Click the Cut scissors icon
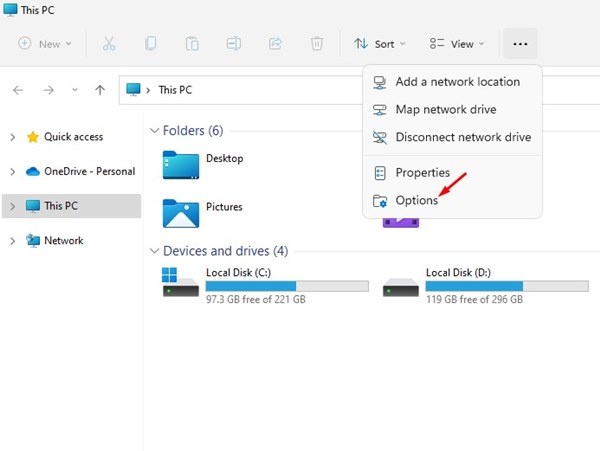This screenshot has width=600, height=451. click(109, 44)
